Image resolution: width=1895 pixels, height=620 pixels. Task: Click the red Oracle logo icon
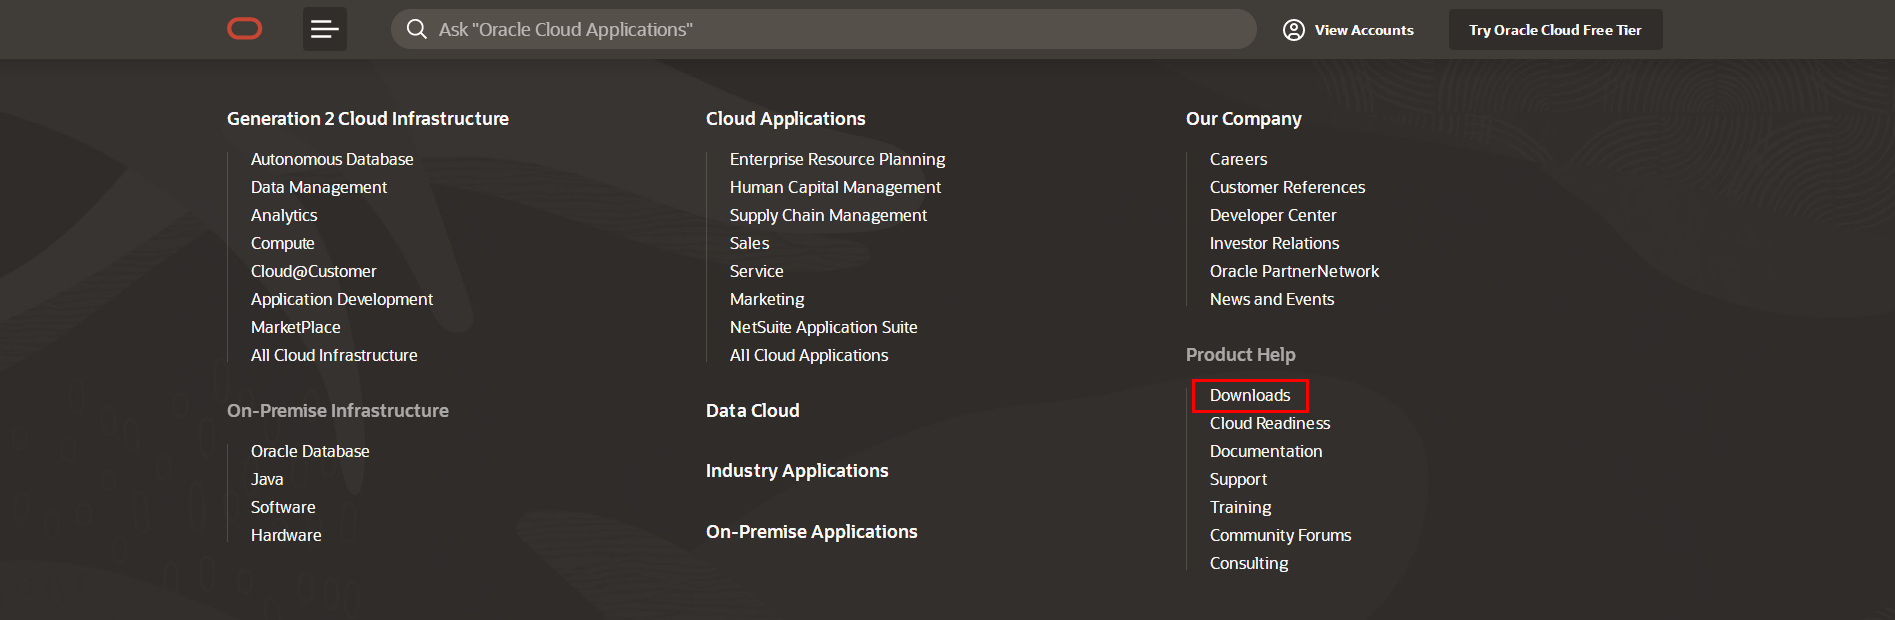tap(245, 29)
